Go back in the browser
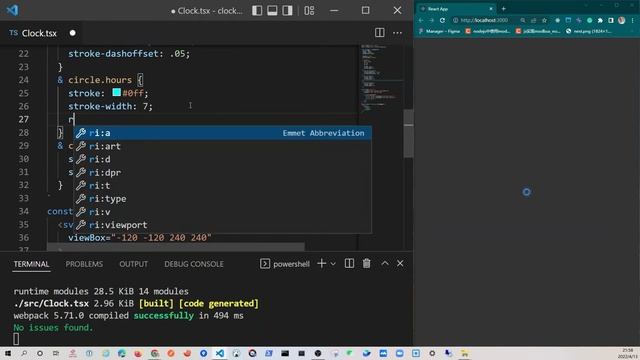640x360 pixels. coord(421,20)
